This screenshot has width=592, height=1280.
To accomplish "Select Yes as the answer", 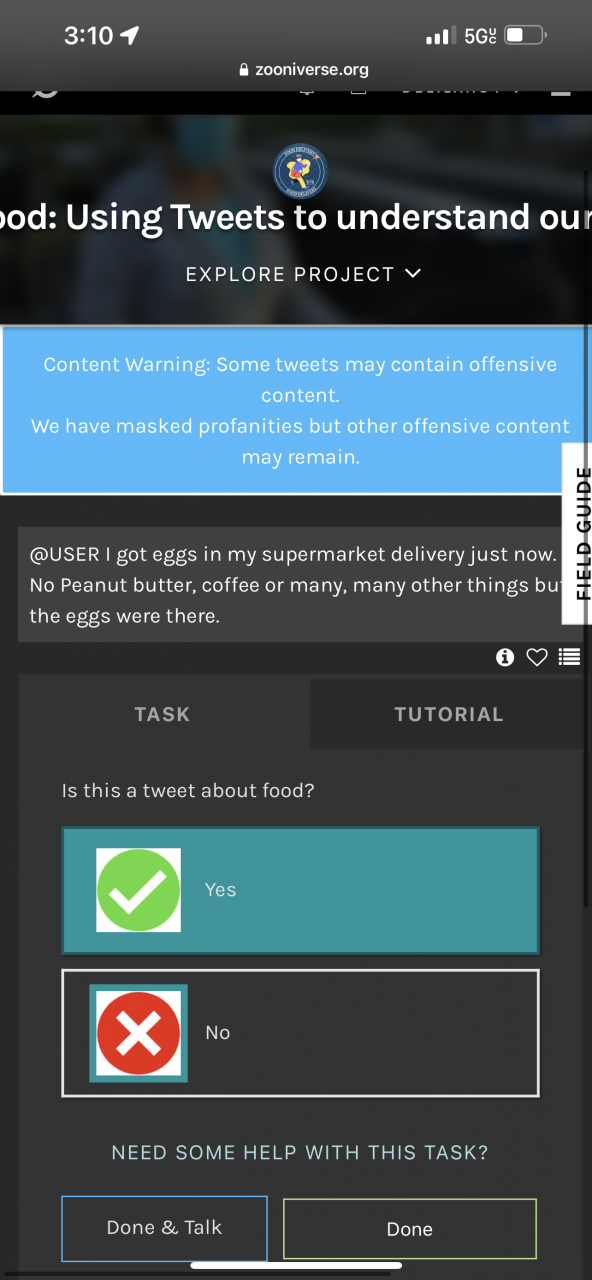I will tap(300, 890).
